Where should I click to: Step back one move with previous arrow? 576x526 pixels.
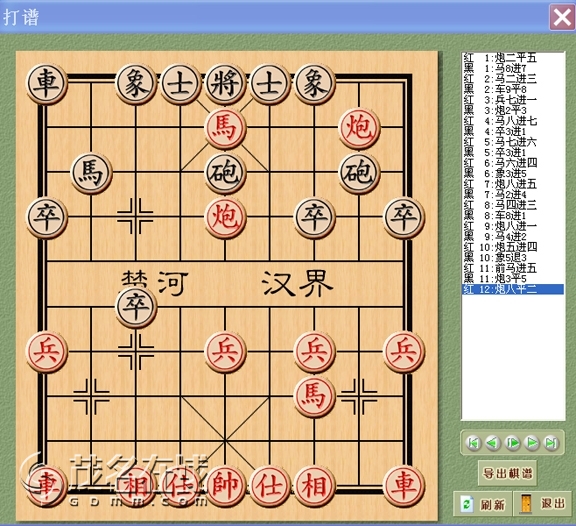493,443
